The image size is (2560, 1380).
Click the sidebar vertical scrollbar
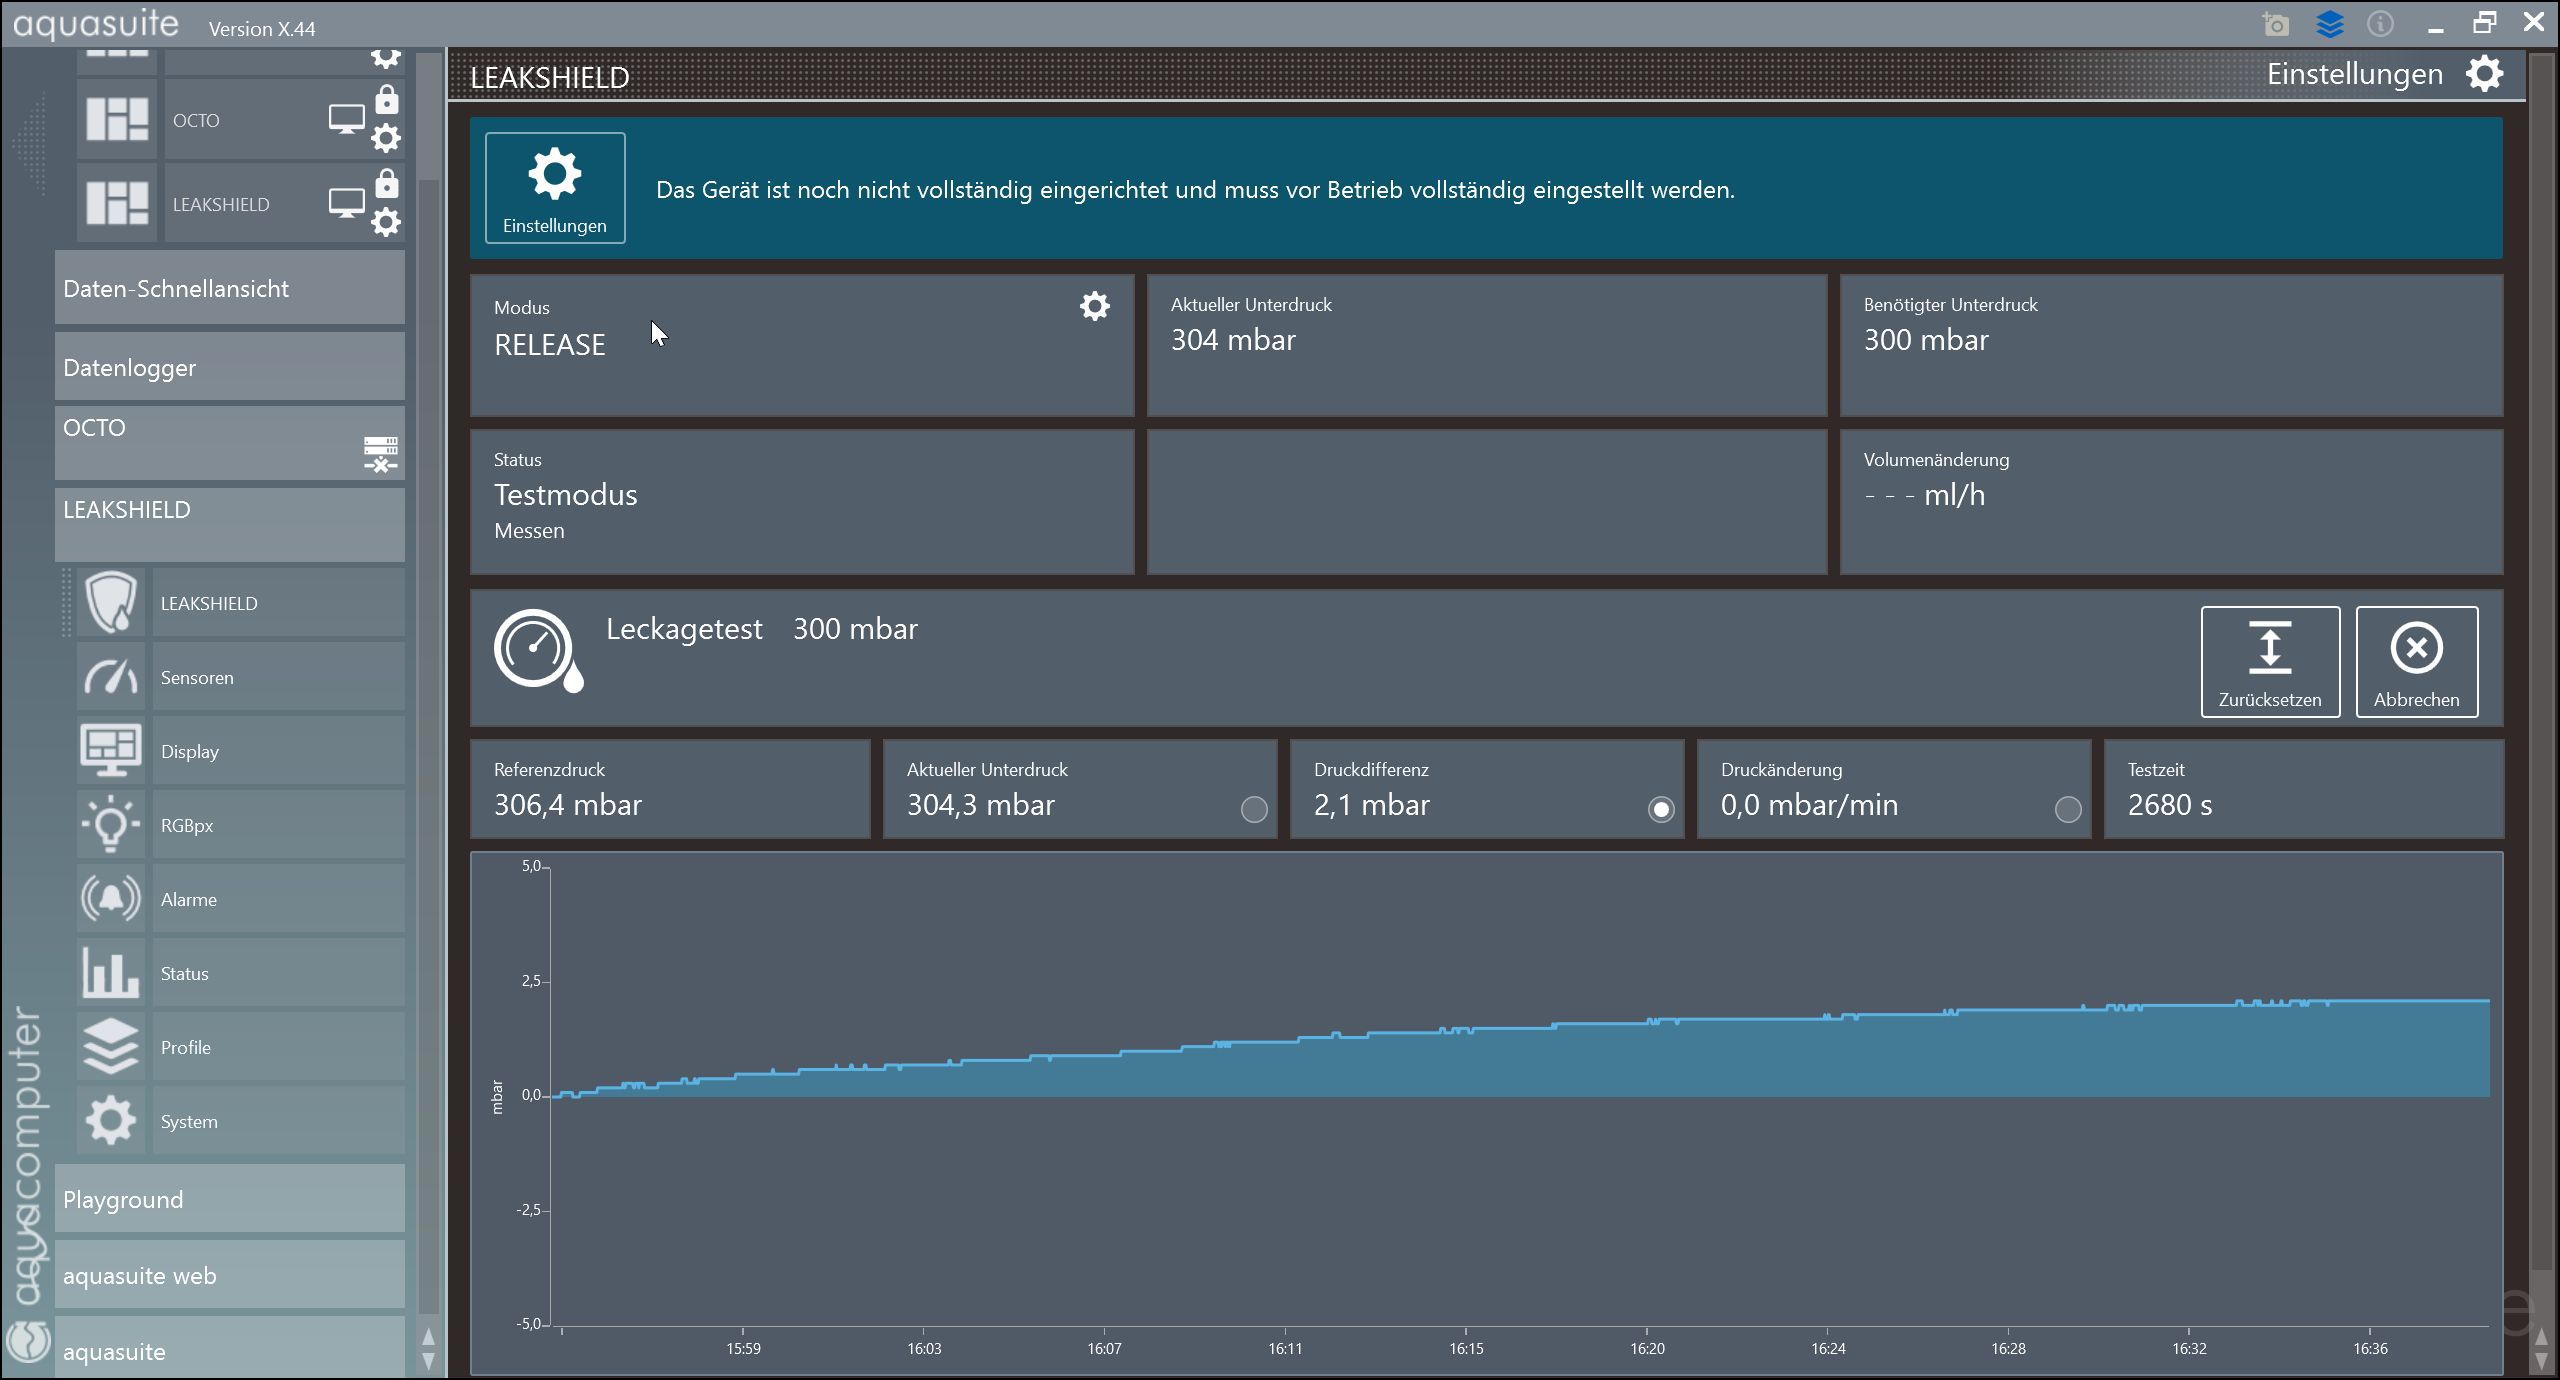(x=429, y=700)
